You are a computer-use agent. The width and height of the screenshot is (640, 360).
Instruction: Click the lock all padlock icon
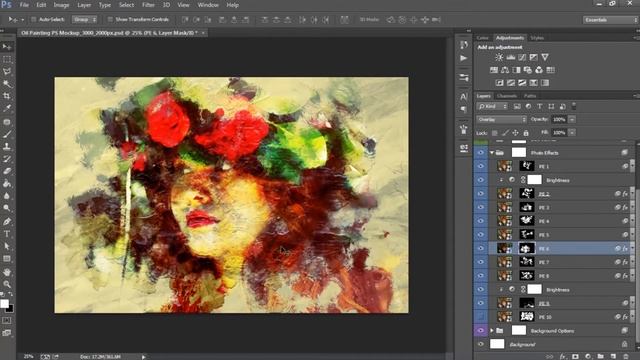[526, 133]
